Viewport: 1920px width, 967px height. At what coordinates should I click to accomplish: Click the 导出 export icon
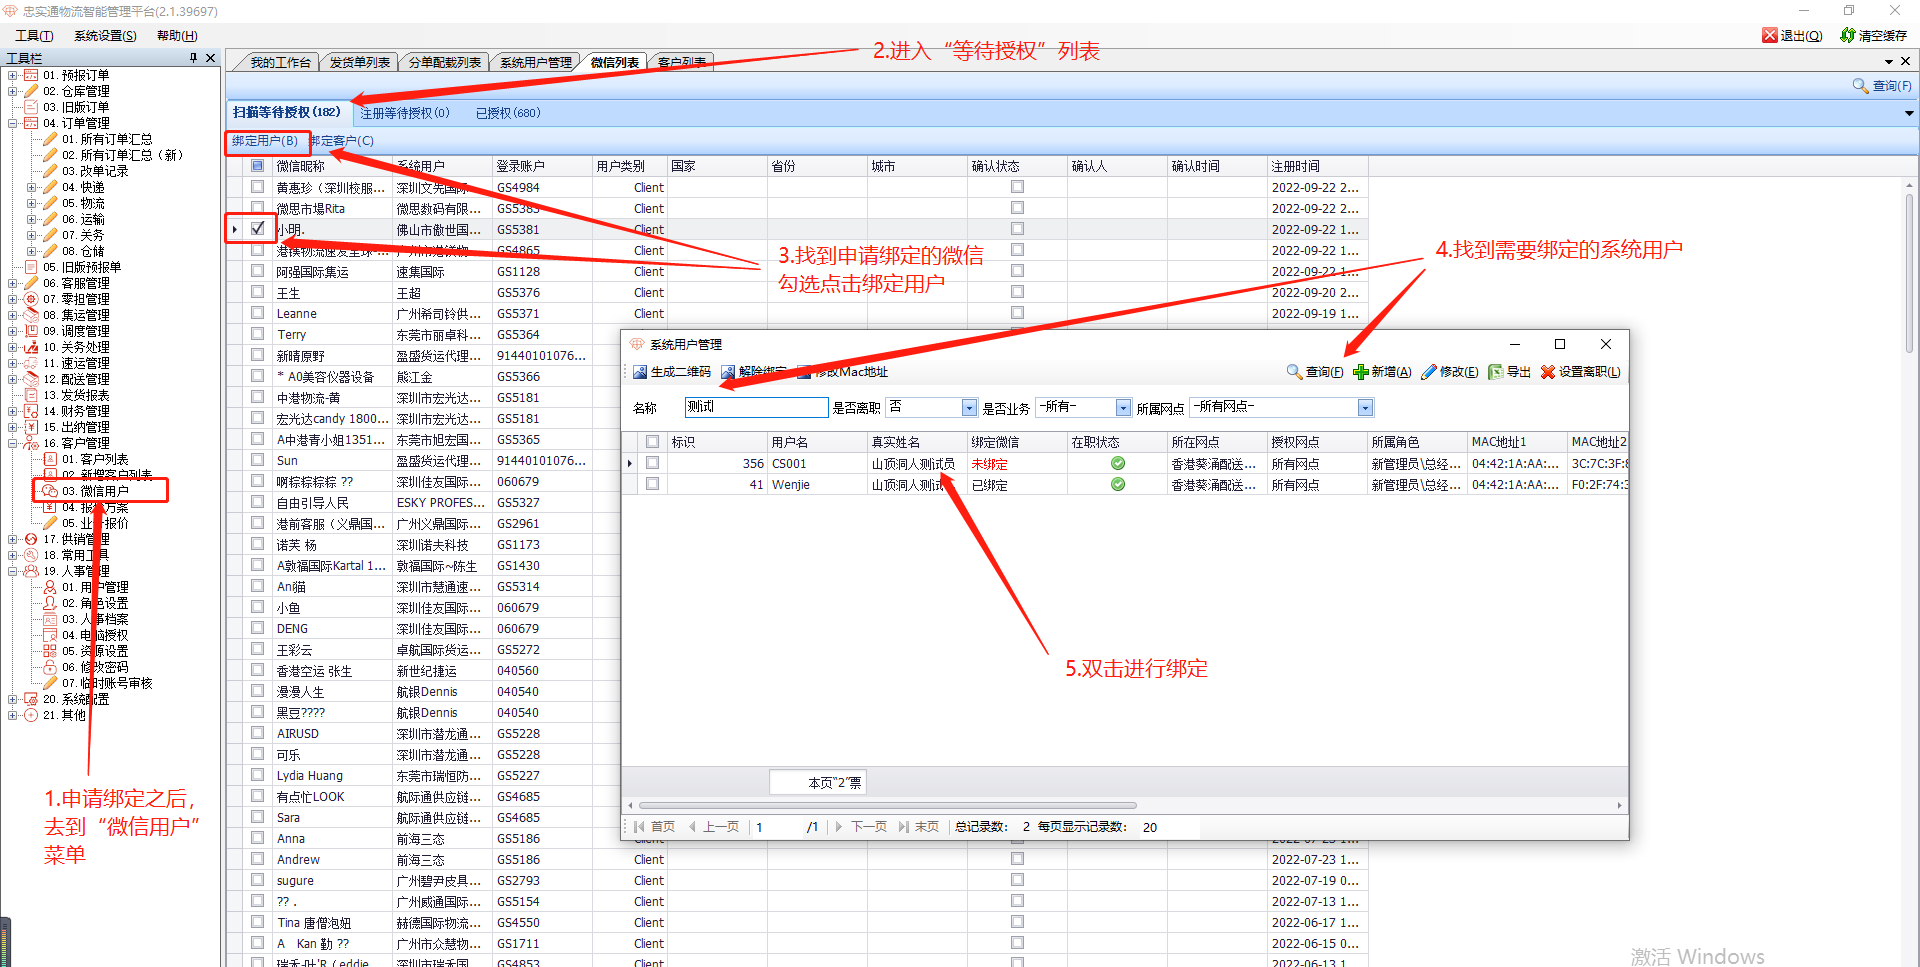1496,372
